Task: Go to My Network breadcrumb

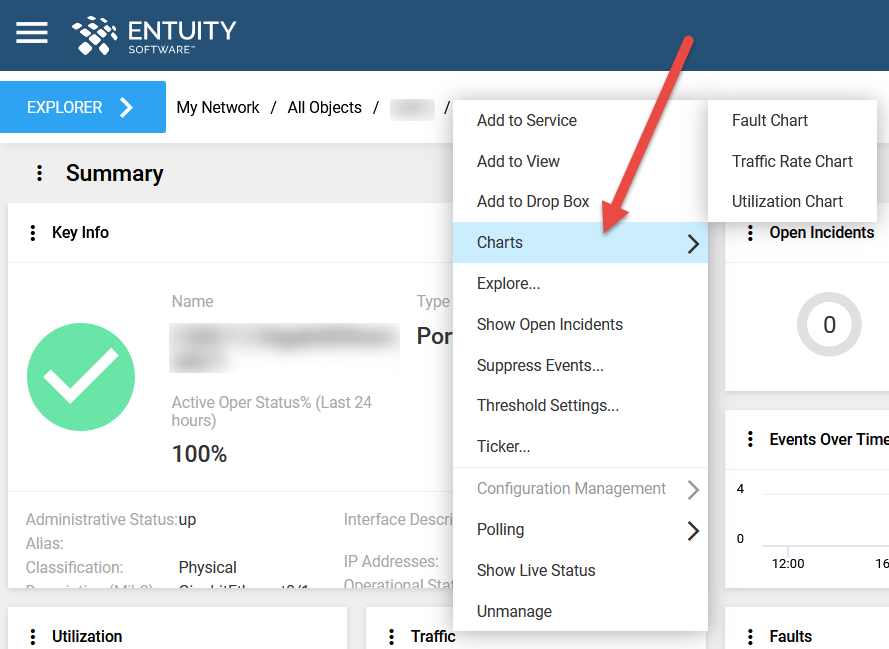Action: coord(217,107)
